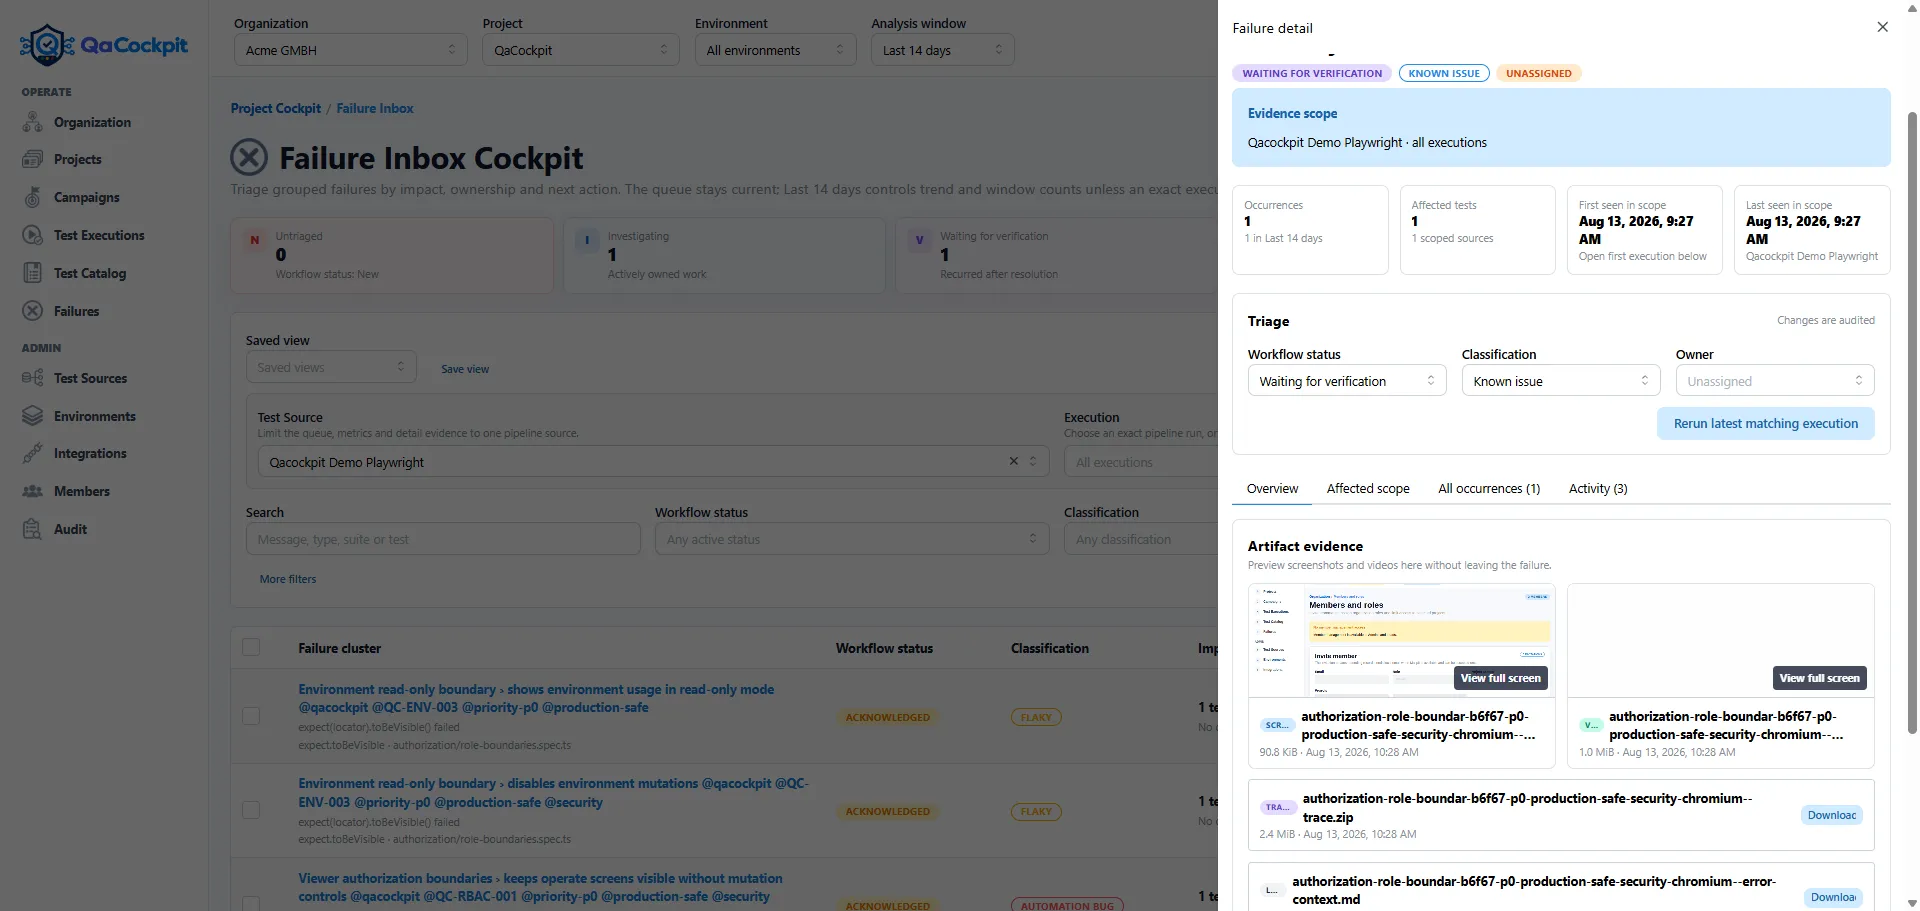The width and height of the screenshot is (1920, 911).
Task: Switch to the Affected scope tab
Action: coord(1368,489)
